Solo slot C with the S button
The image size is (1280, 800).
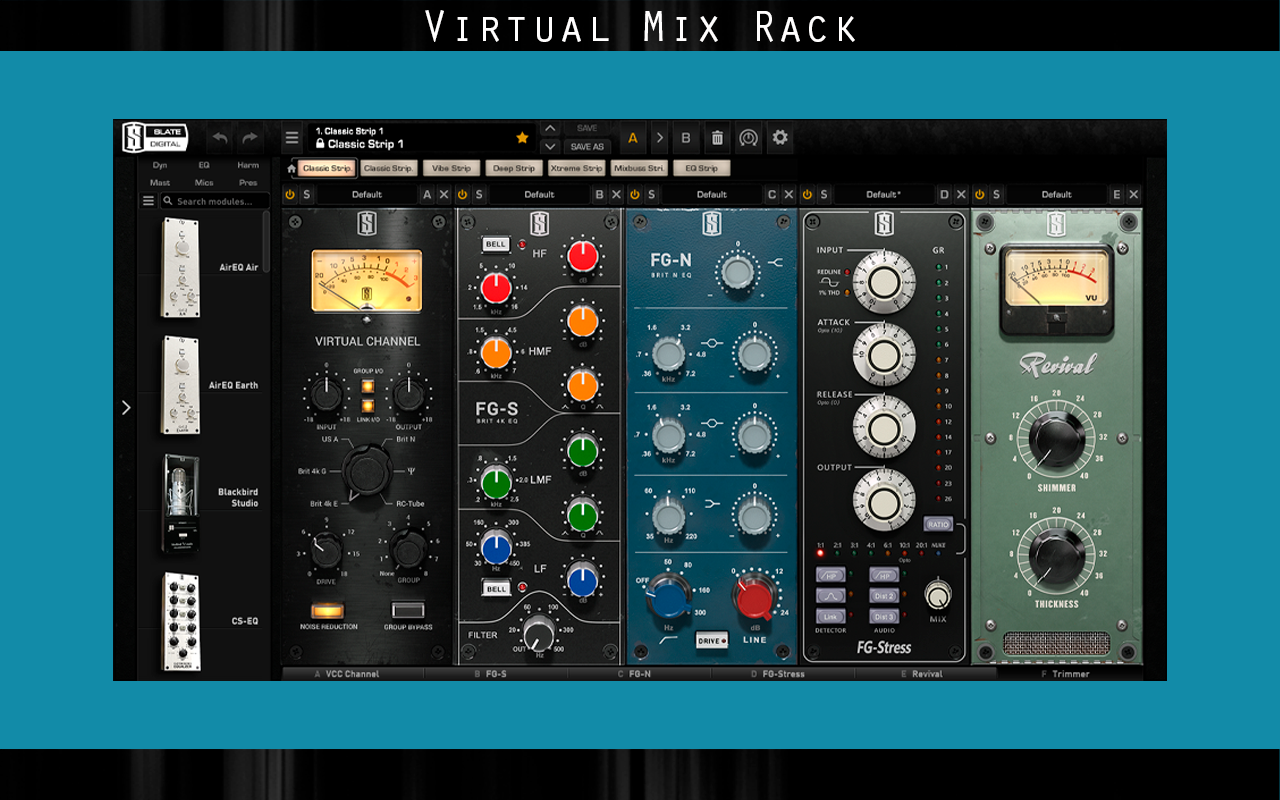click(x=651, y=194)
